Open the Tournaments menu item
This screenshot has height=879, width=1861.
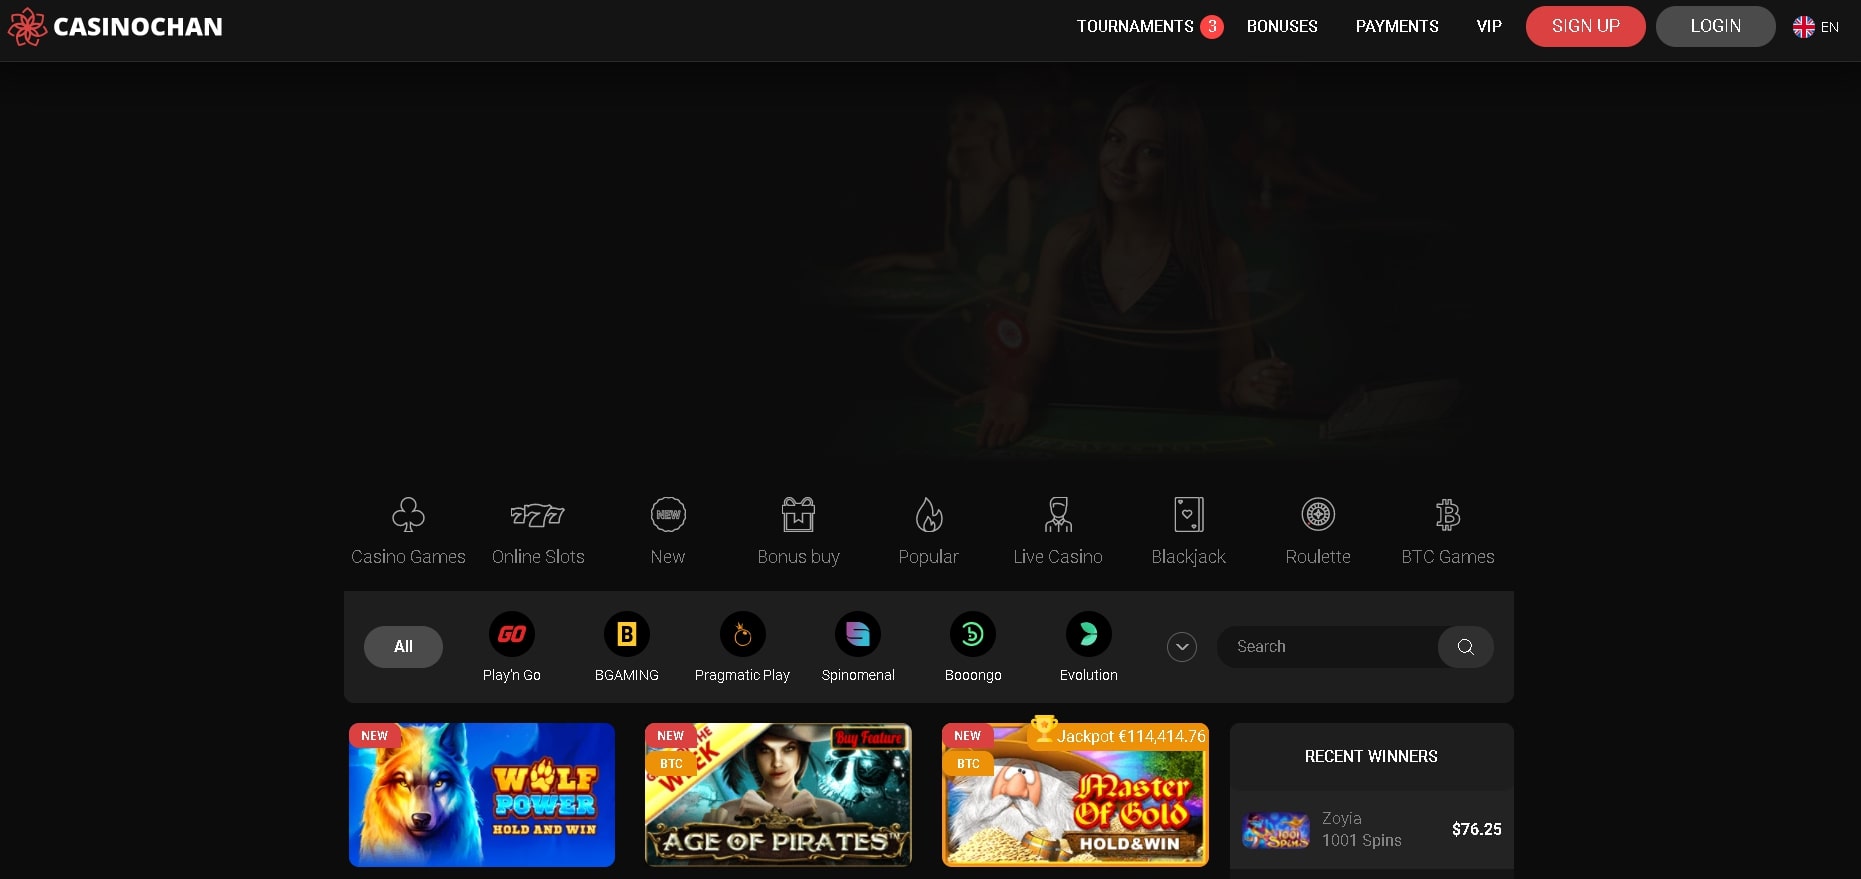pos(1135,26)
